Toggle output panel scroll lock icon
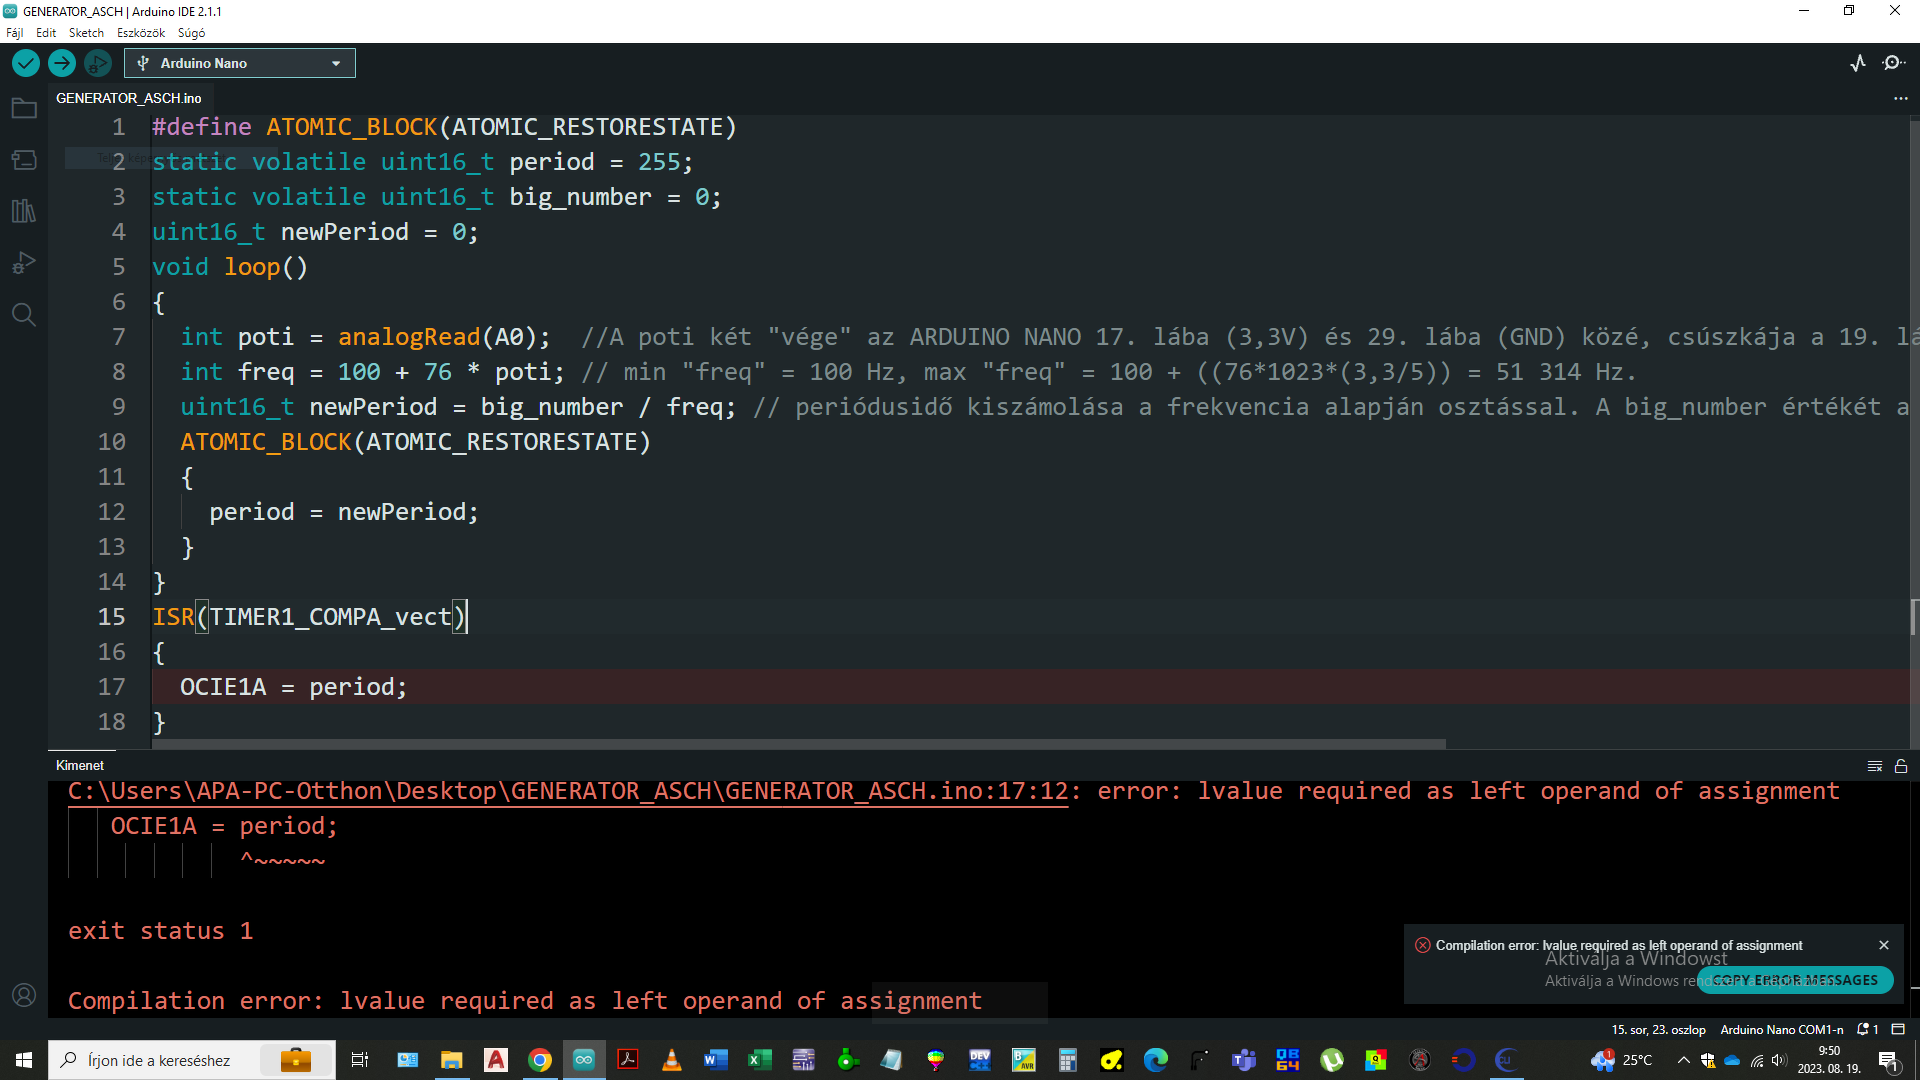Viewport: 1920px width, 1080px height. 1901,766
